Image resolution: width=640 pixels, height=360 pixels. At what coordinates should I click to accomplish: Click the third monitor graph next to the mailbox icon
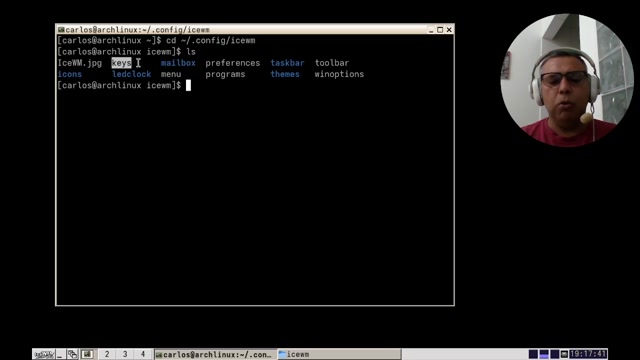(554, 354)
